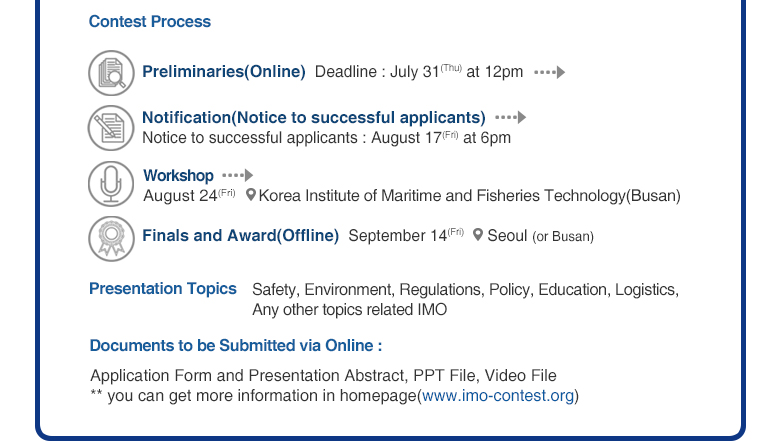780x441 pixels.
Task: Click the Finals and Award(Offline) heading
Action: coord(241,235)
